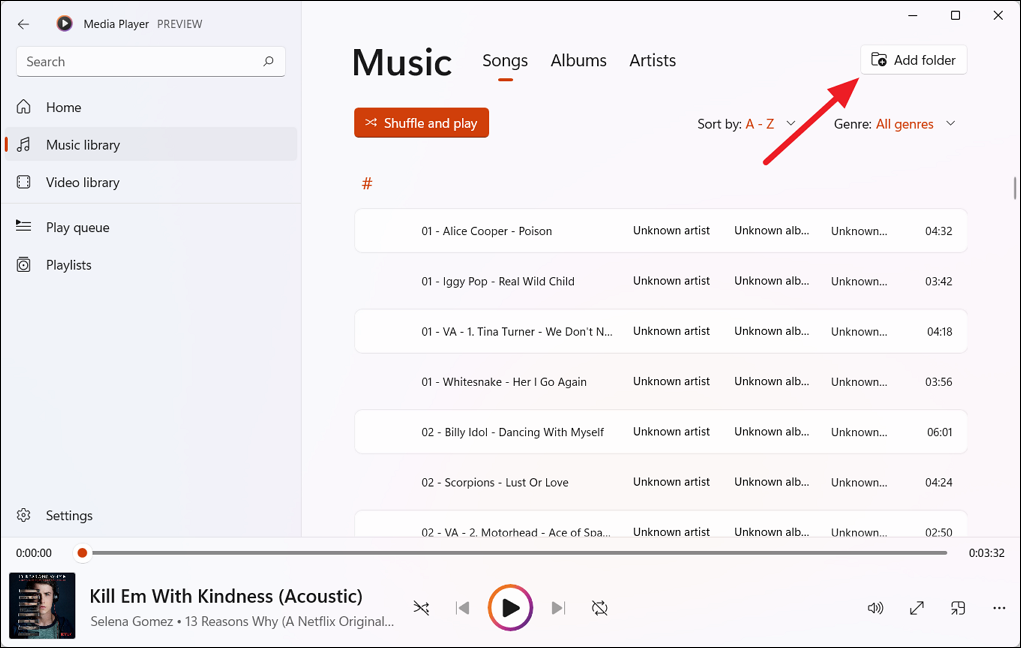Open the more options menu in playback bar
The width and height of the screenshot is (1021, 648).
[x=999, y=607]
